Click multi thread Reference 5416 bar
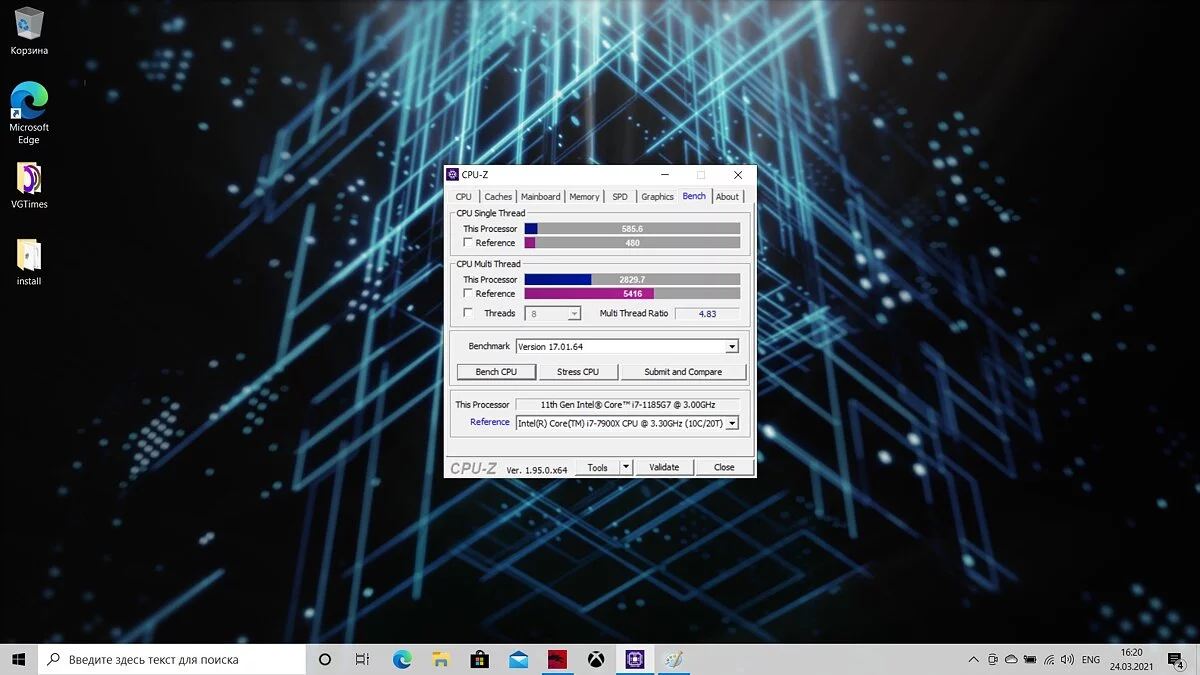 tap(632, 294)
